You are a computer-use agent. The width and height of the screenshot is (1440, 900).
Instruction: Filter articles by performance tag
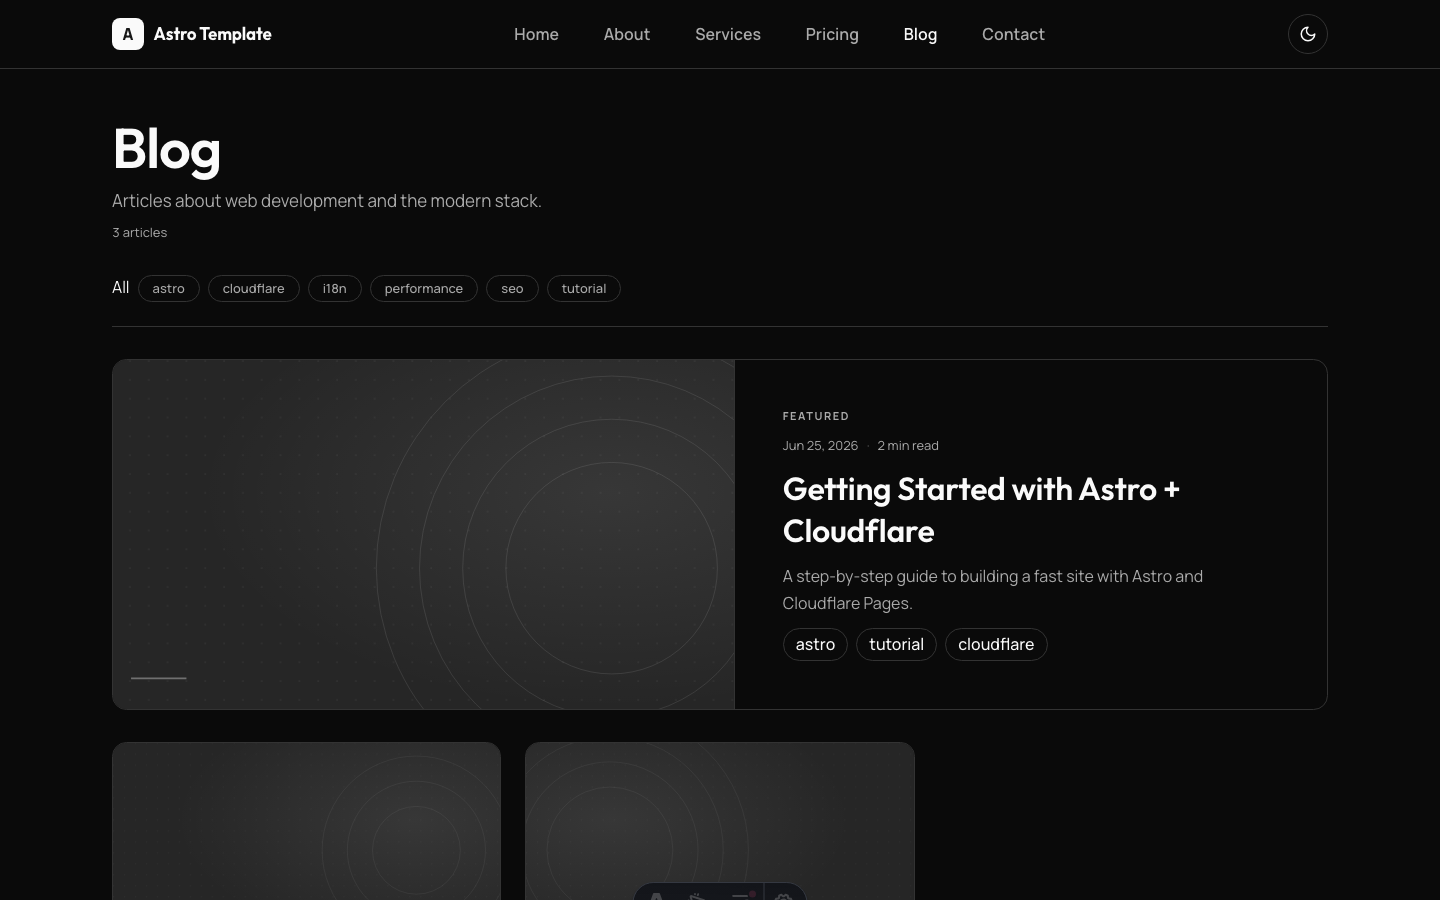(x=424, y=288)
